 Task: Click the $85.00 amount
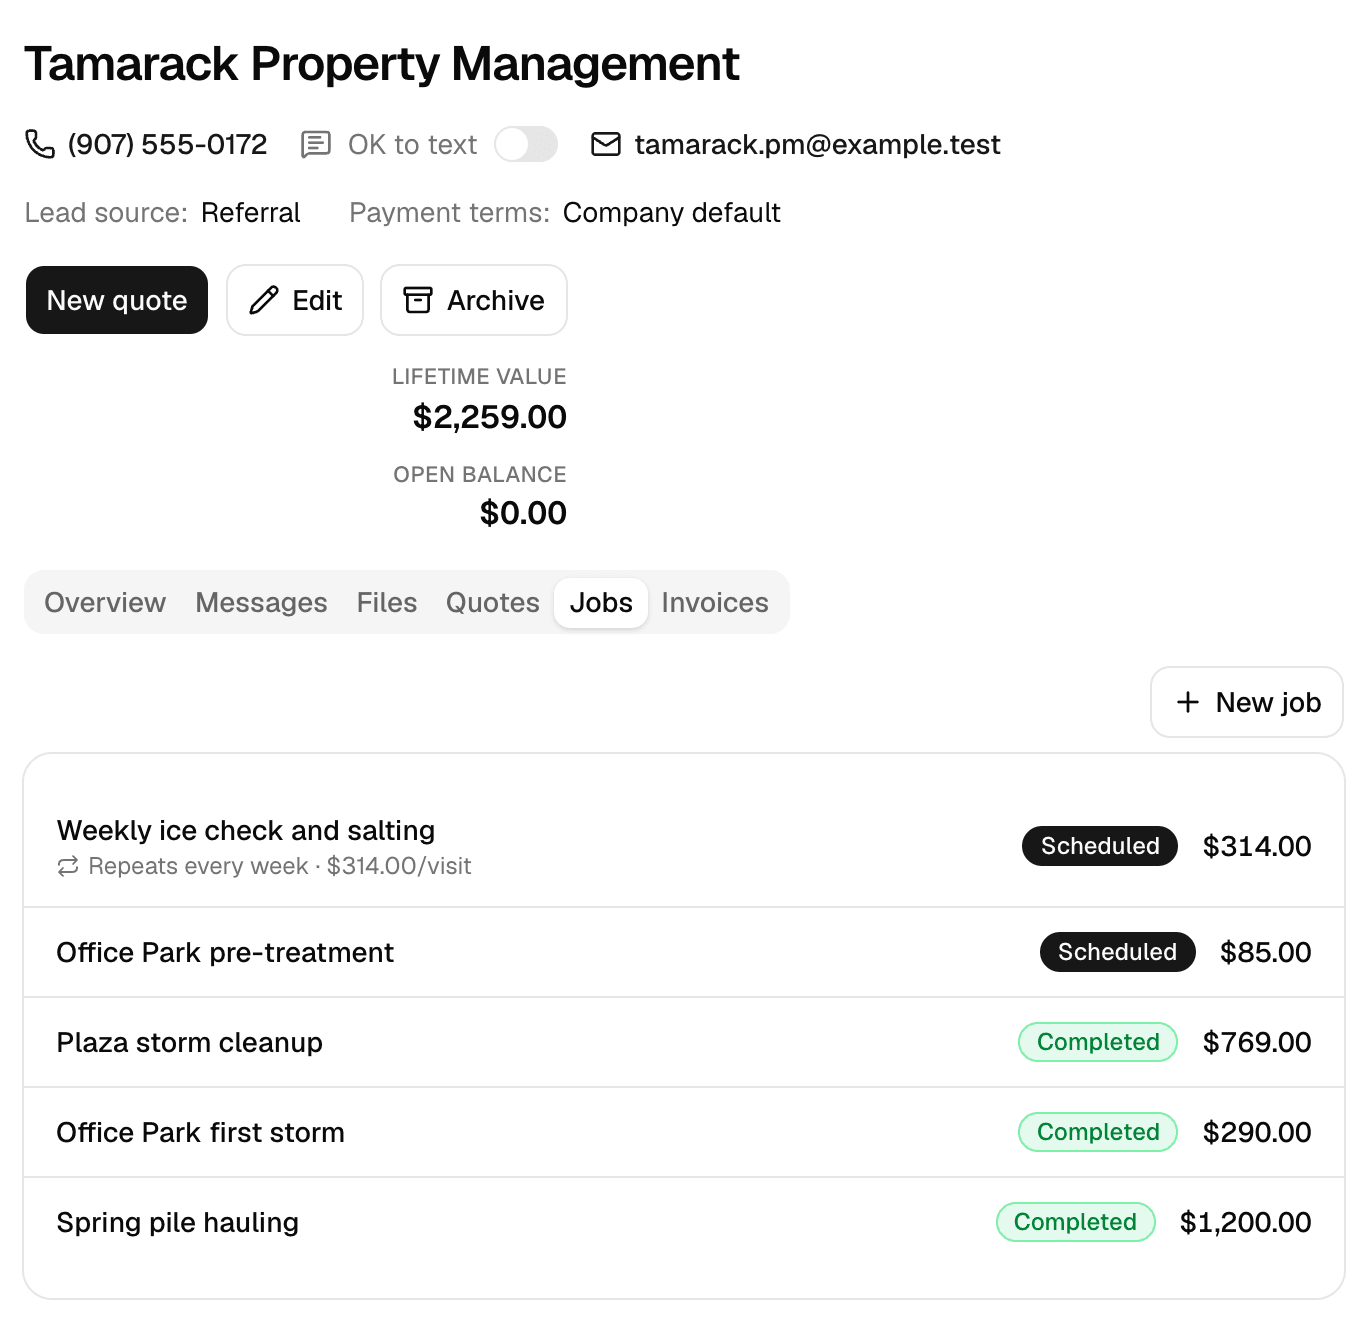tap(1265, 952)
